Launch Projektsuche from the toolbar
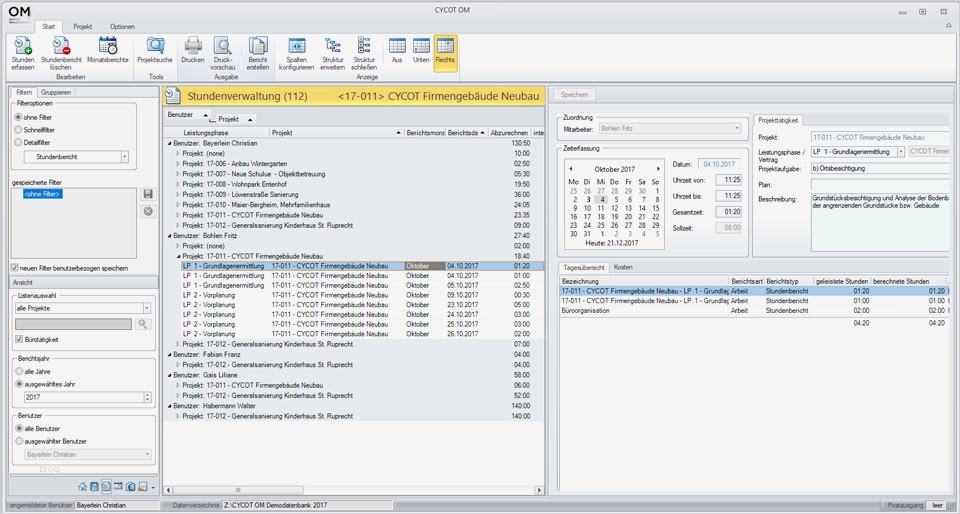This screenshot has width=960, height=514. 155,46
